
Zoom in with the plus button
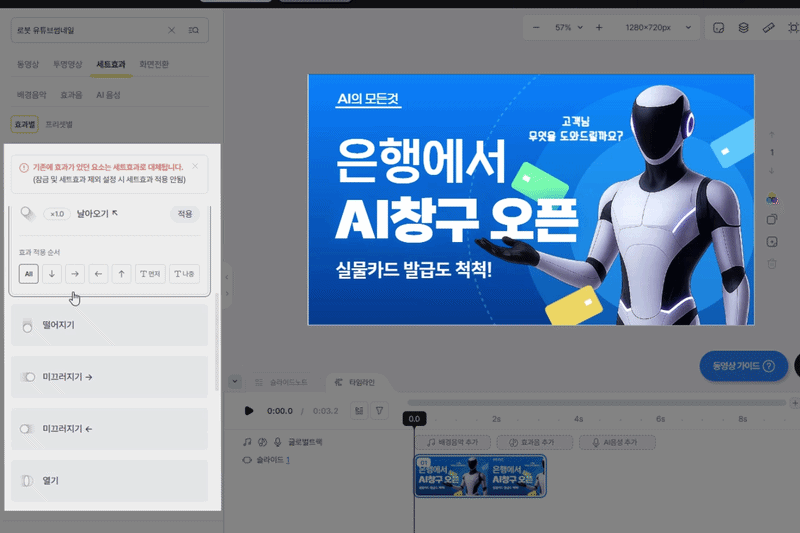point(599,28)
